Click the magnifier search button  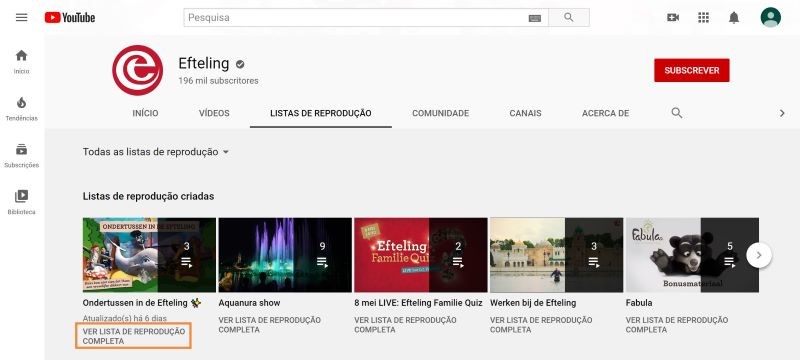569,17
